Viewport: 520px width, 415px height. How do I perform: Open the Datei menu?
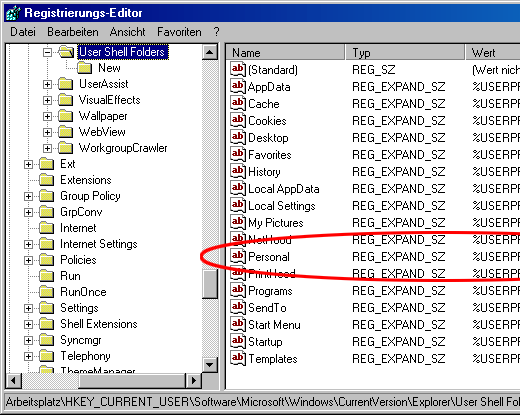(x=23, y=32)
